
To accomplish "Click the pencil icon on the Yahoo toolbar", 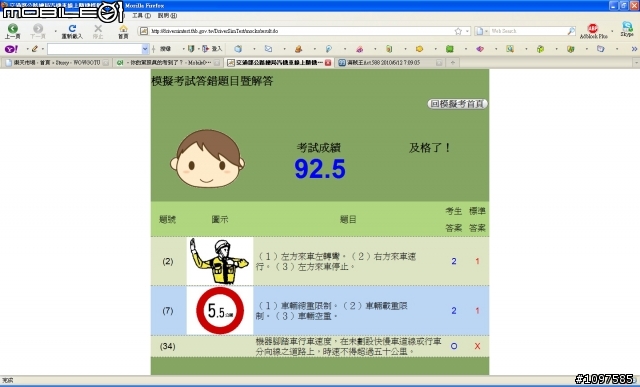I will click(35, 49).
